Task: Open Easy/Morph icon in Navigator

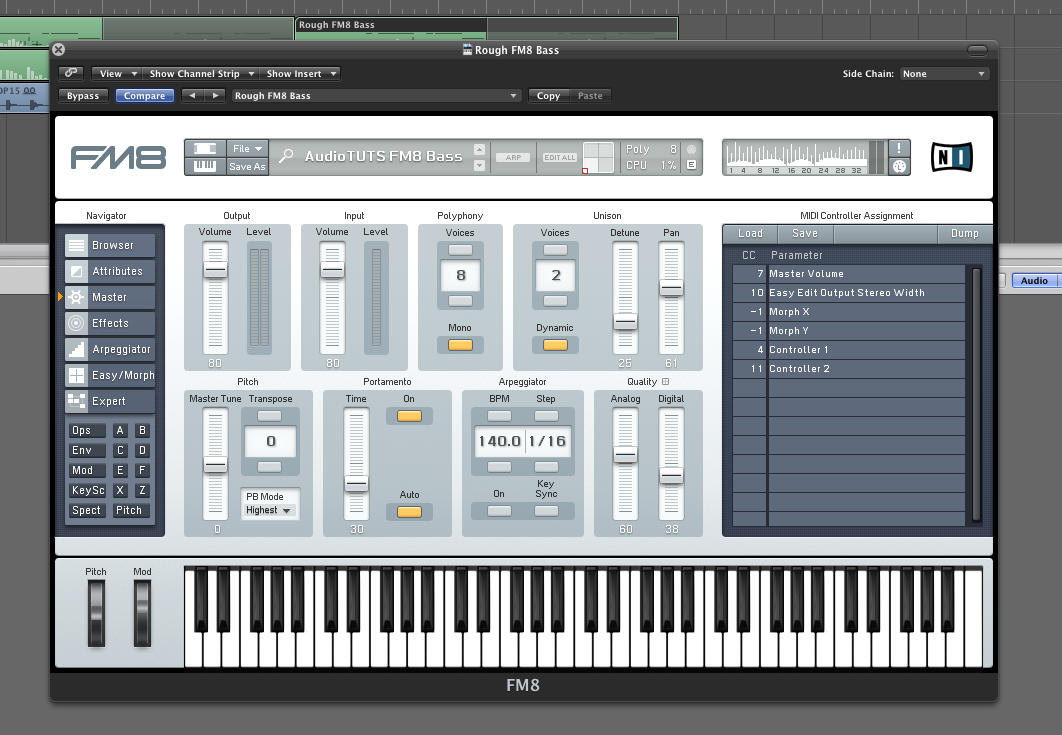Action: tap(76, 375)
